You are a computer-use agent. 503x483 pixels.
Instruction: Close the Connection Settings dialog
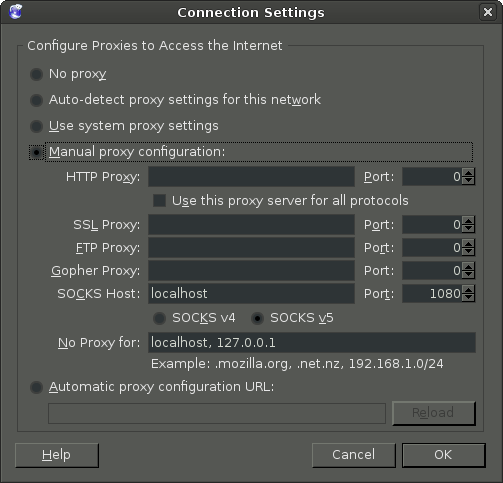[488, 12]
